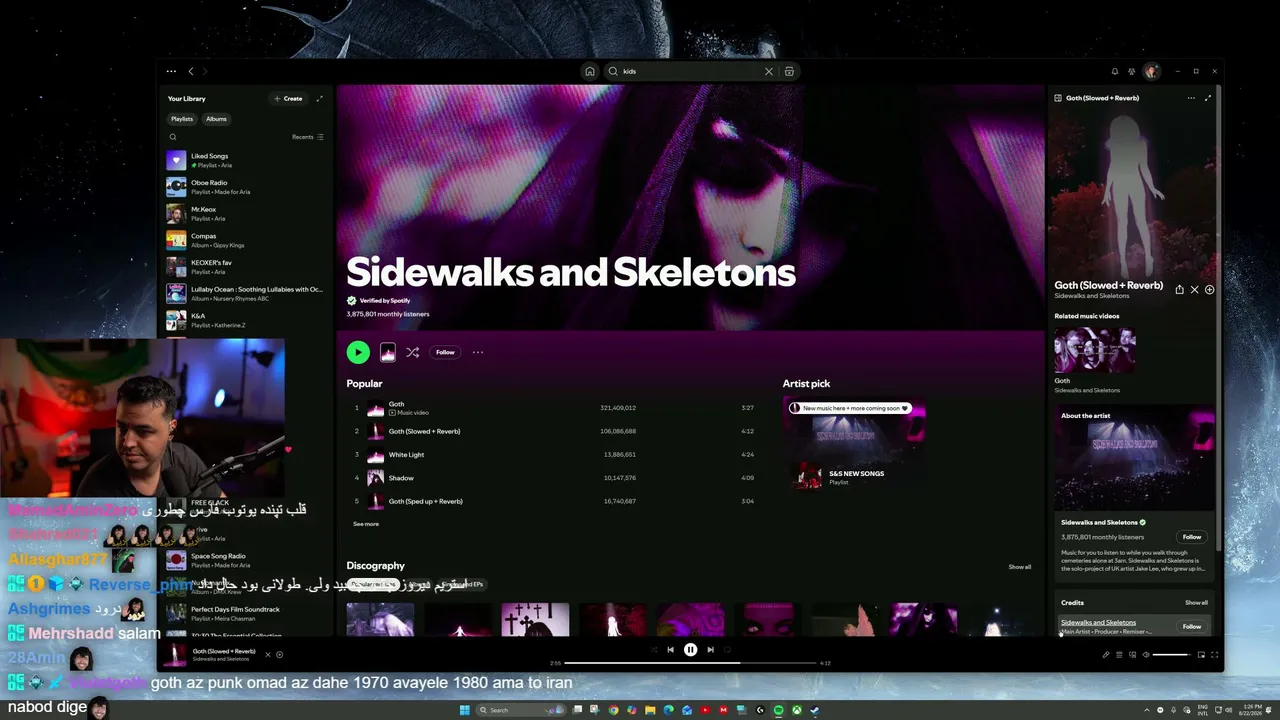Viewport: 1280px width, 720px height.
Task: Play the popular track Goth
Action: pyautogui.click(x=554, y=408)
